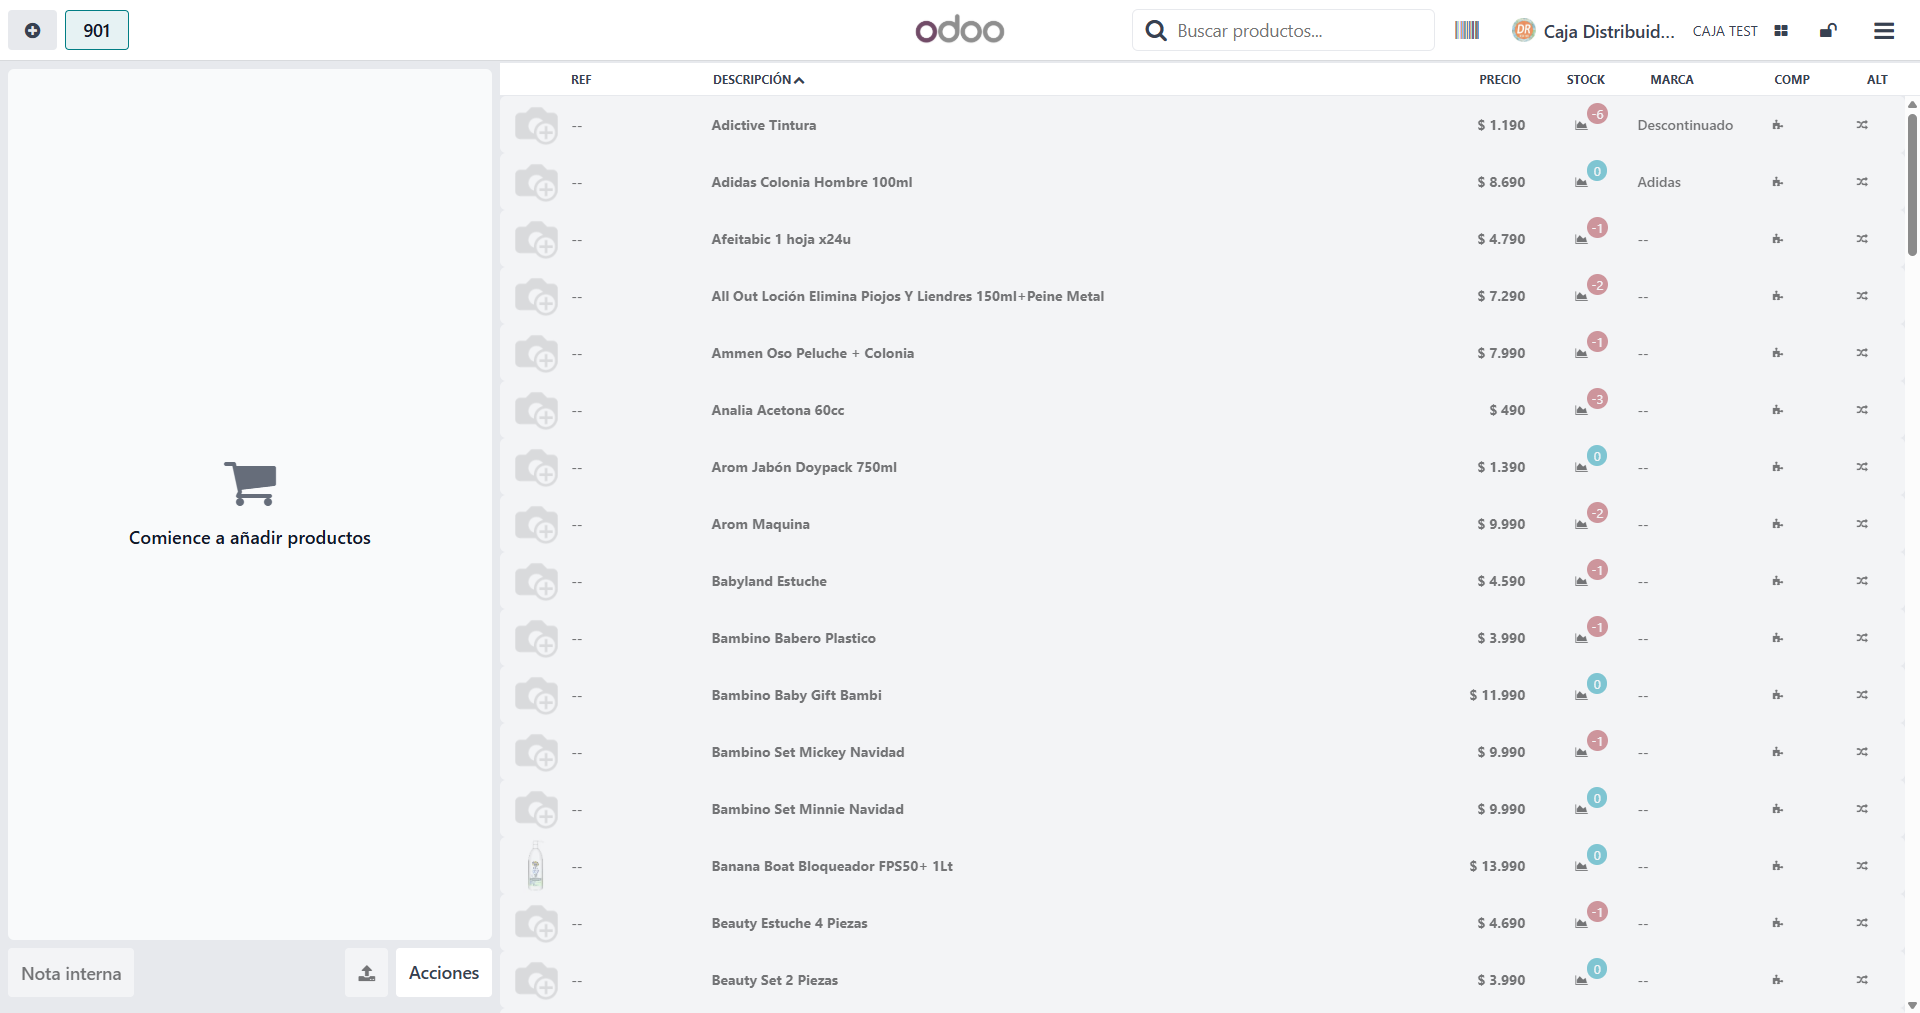Click scrollbar down arrow
1920x1013 pixels.
point(1912,1005)
